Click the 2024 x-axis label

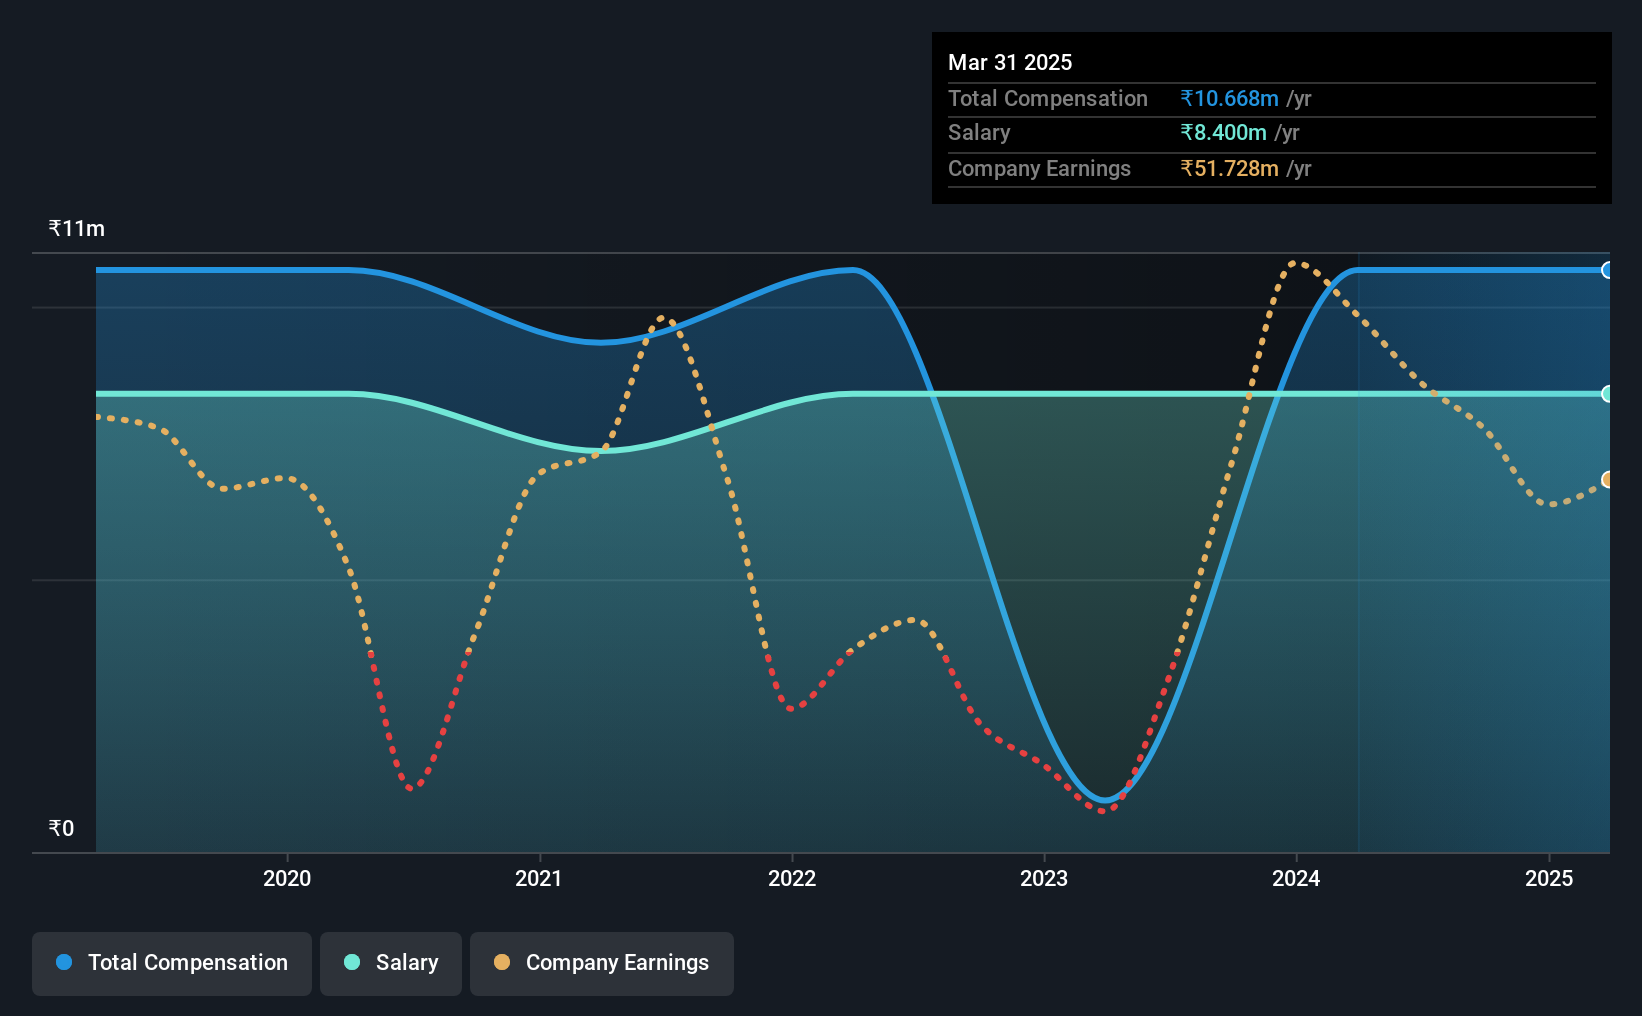click(x=1296, y=878)
